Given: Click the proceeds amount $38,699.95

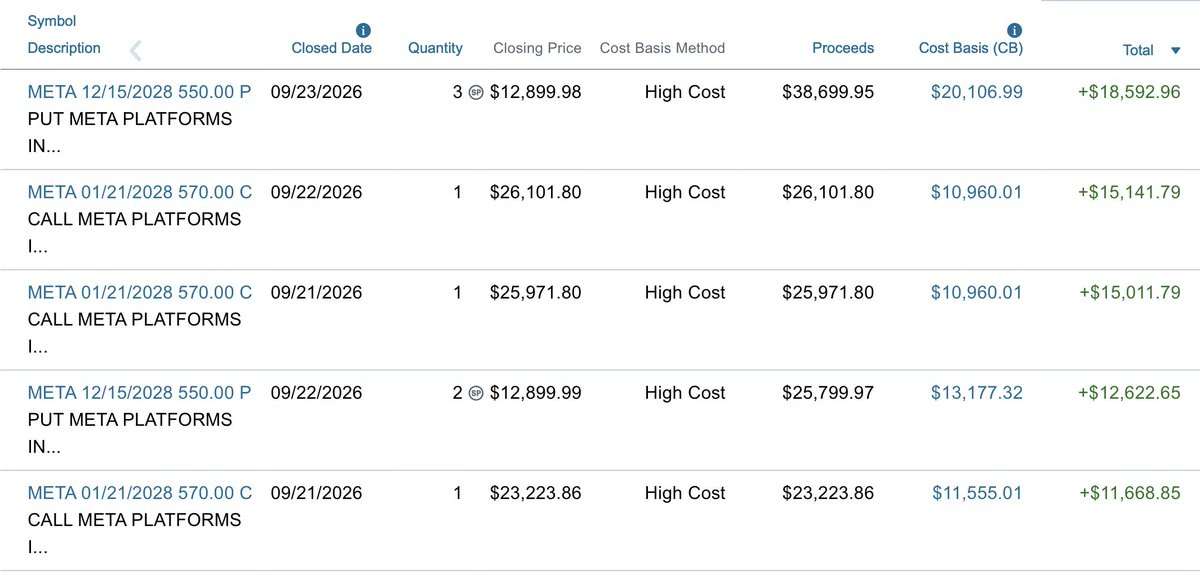Looking at the screenshot, I should click(x=828, y=92).
